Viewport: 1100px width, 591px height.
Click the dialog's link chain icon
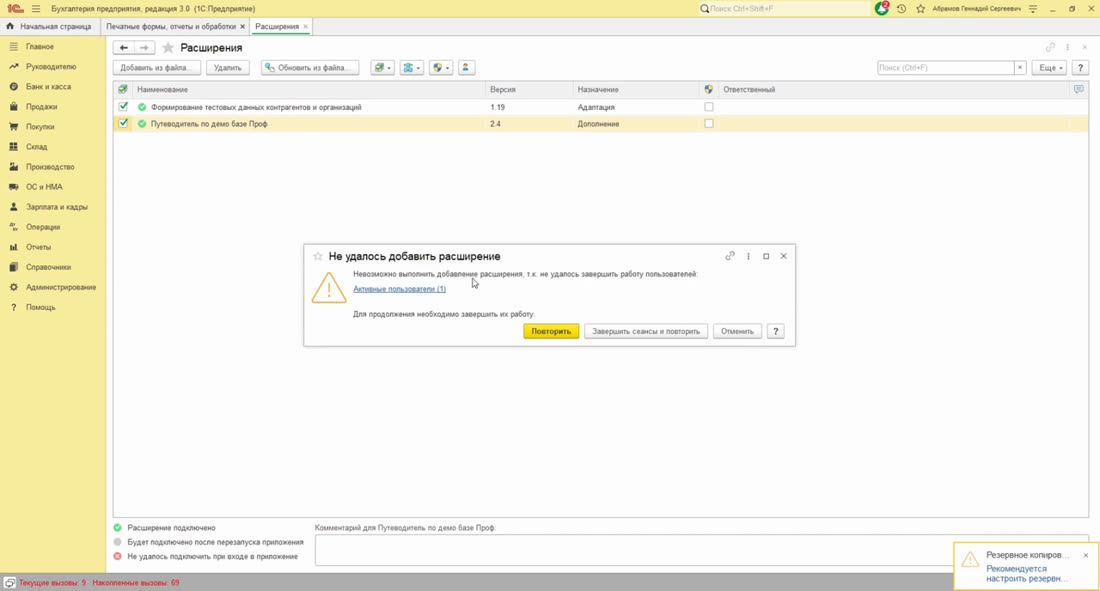coord(730,256)
